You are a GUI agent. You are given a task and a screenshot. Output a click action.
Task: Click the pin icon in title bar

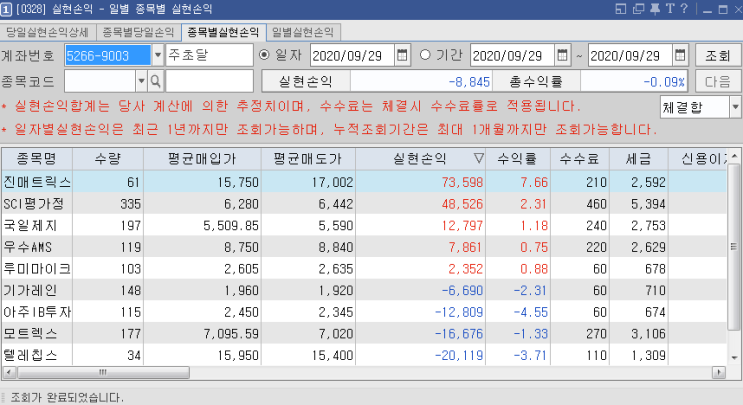click(655, 9)
